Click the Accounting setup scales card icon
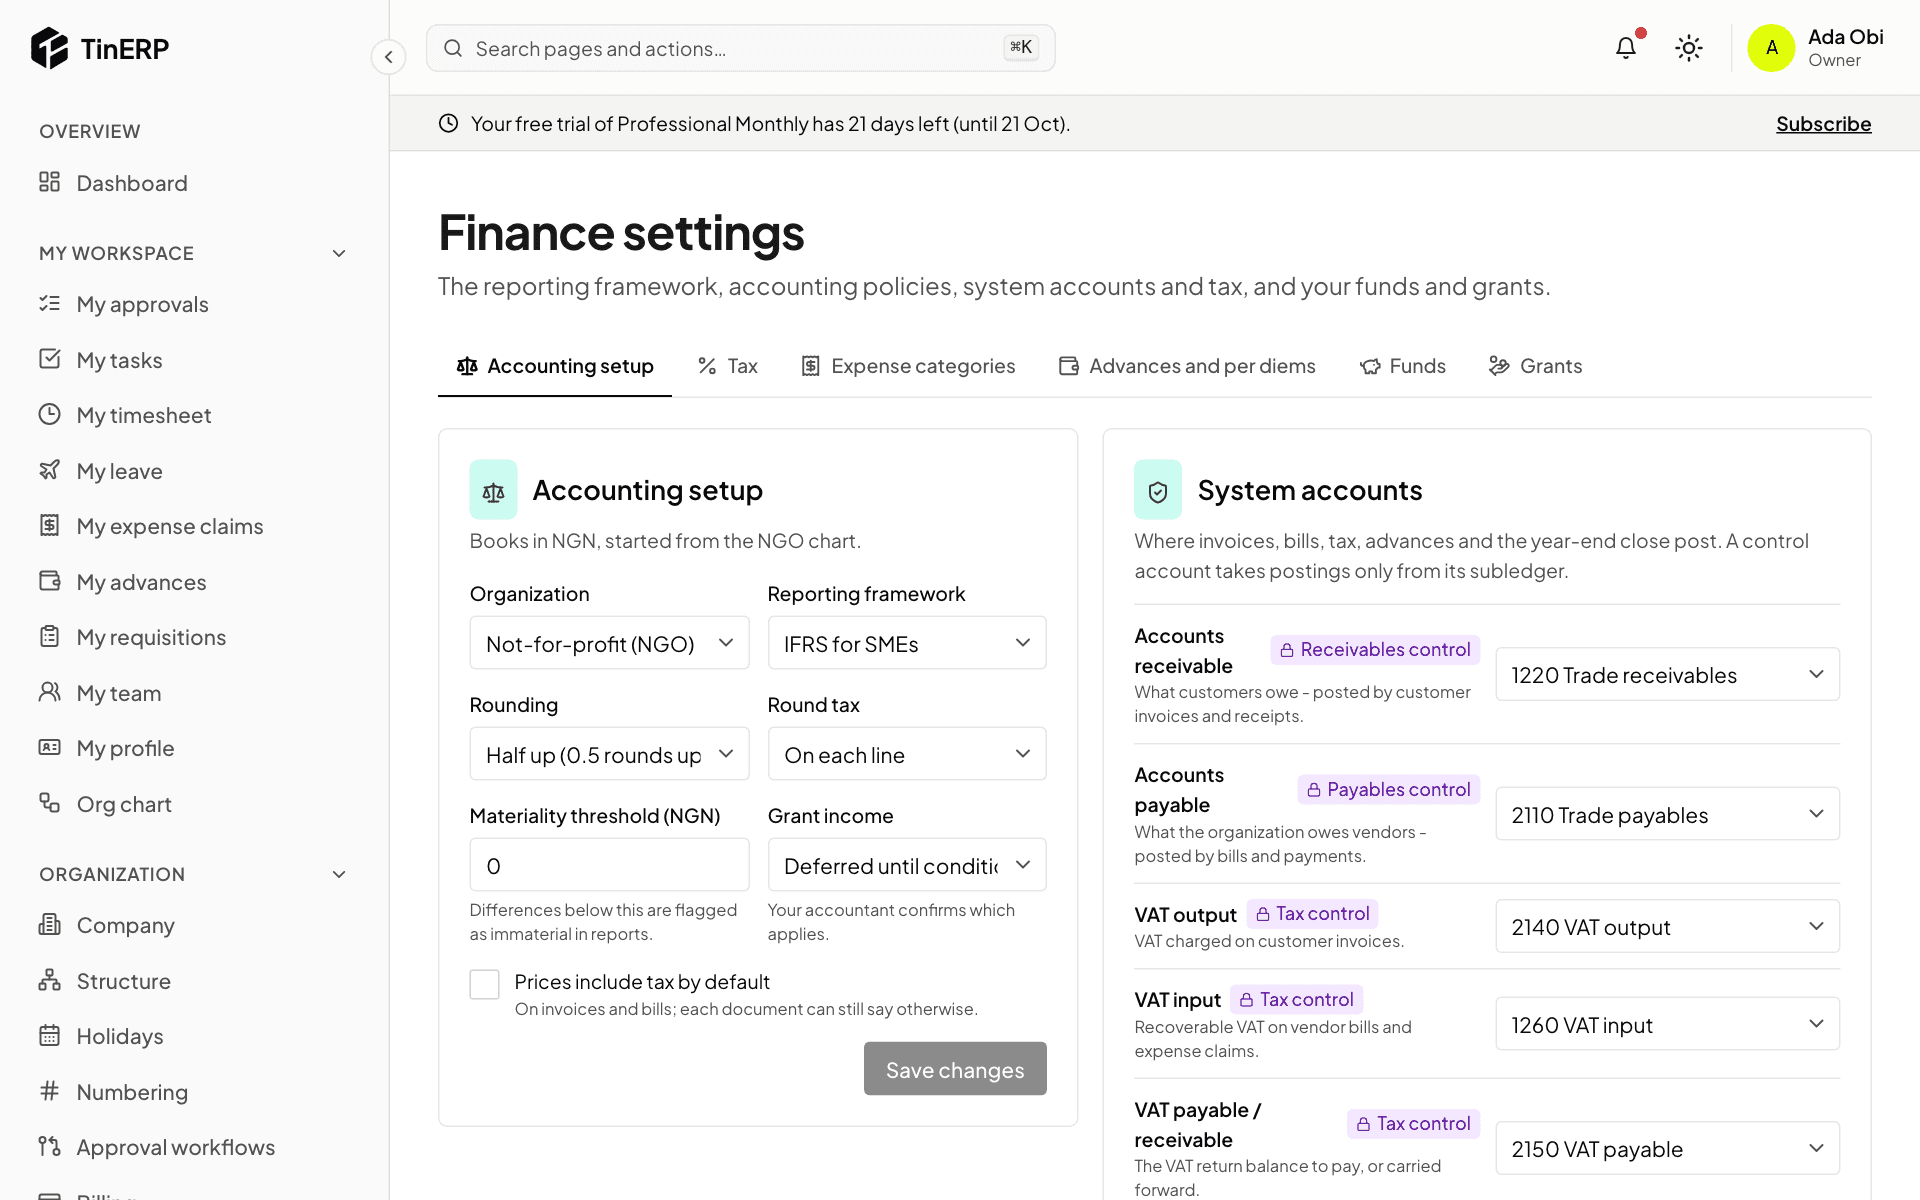Image resolution: width=1920 pixels, height=1200 pixels. point(493,490)
